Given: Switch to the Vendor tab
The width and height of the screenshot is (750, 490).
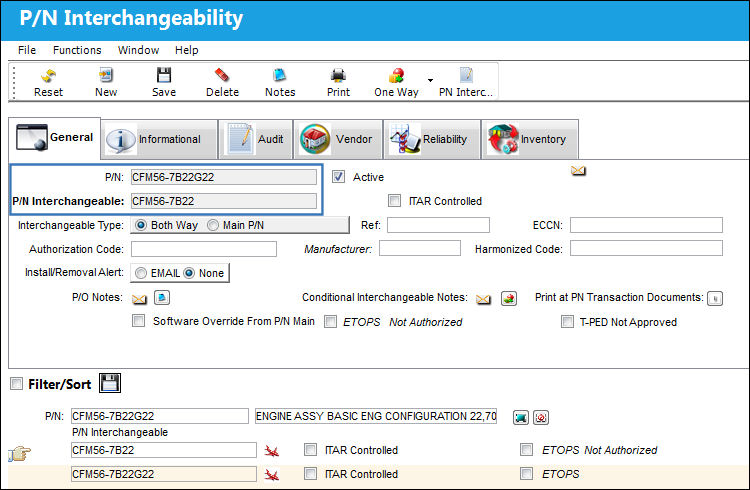Looking at the screenshot, I should [338, 139].
